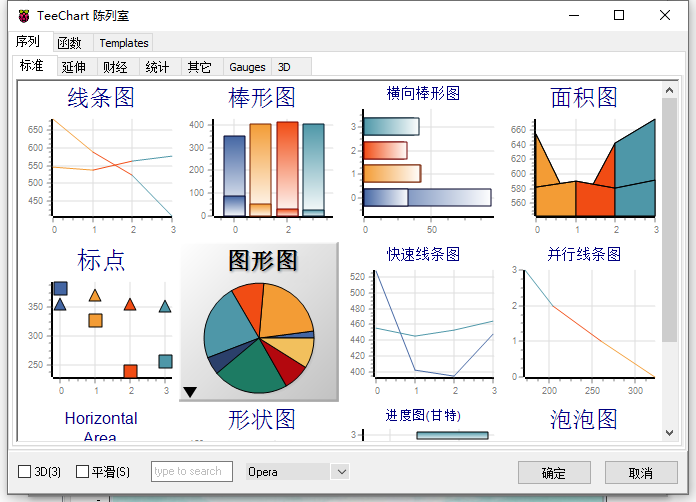Screen dimensions: 696x502
Task: Select the 标准 sub-tab
Action: [34, 66]
